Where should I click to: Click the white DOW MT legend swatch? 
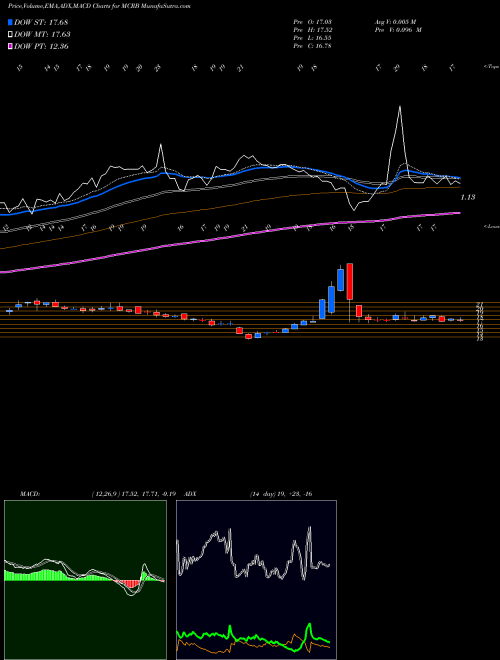(10, 35)
